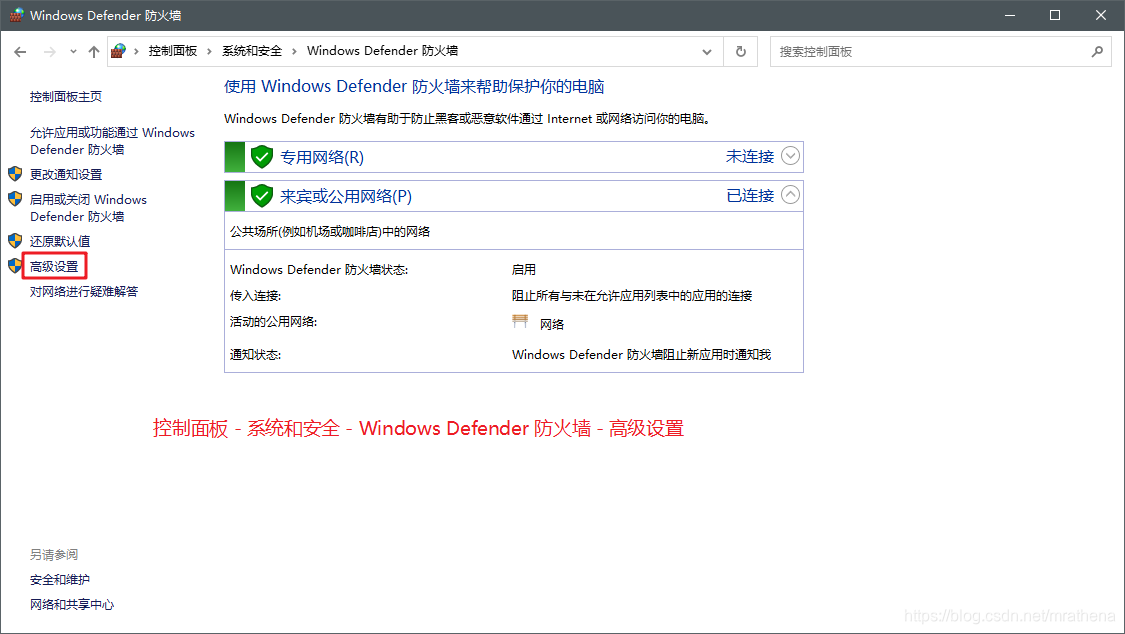Click shield icon beside 更改通知设置
1125x634 pixels.
click(x=15, y=174)
